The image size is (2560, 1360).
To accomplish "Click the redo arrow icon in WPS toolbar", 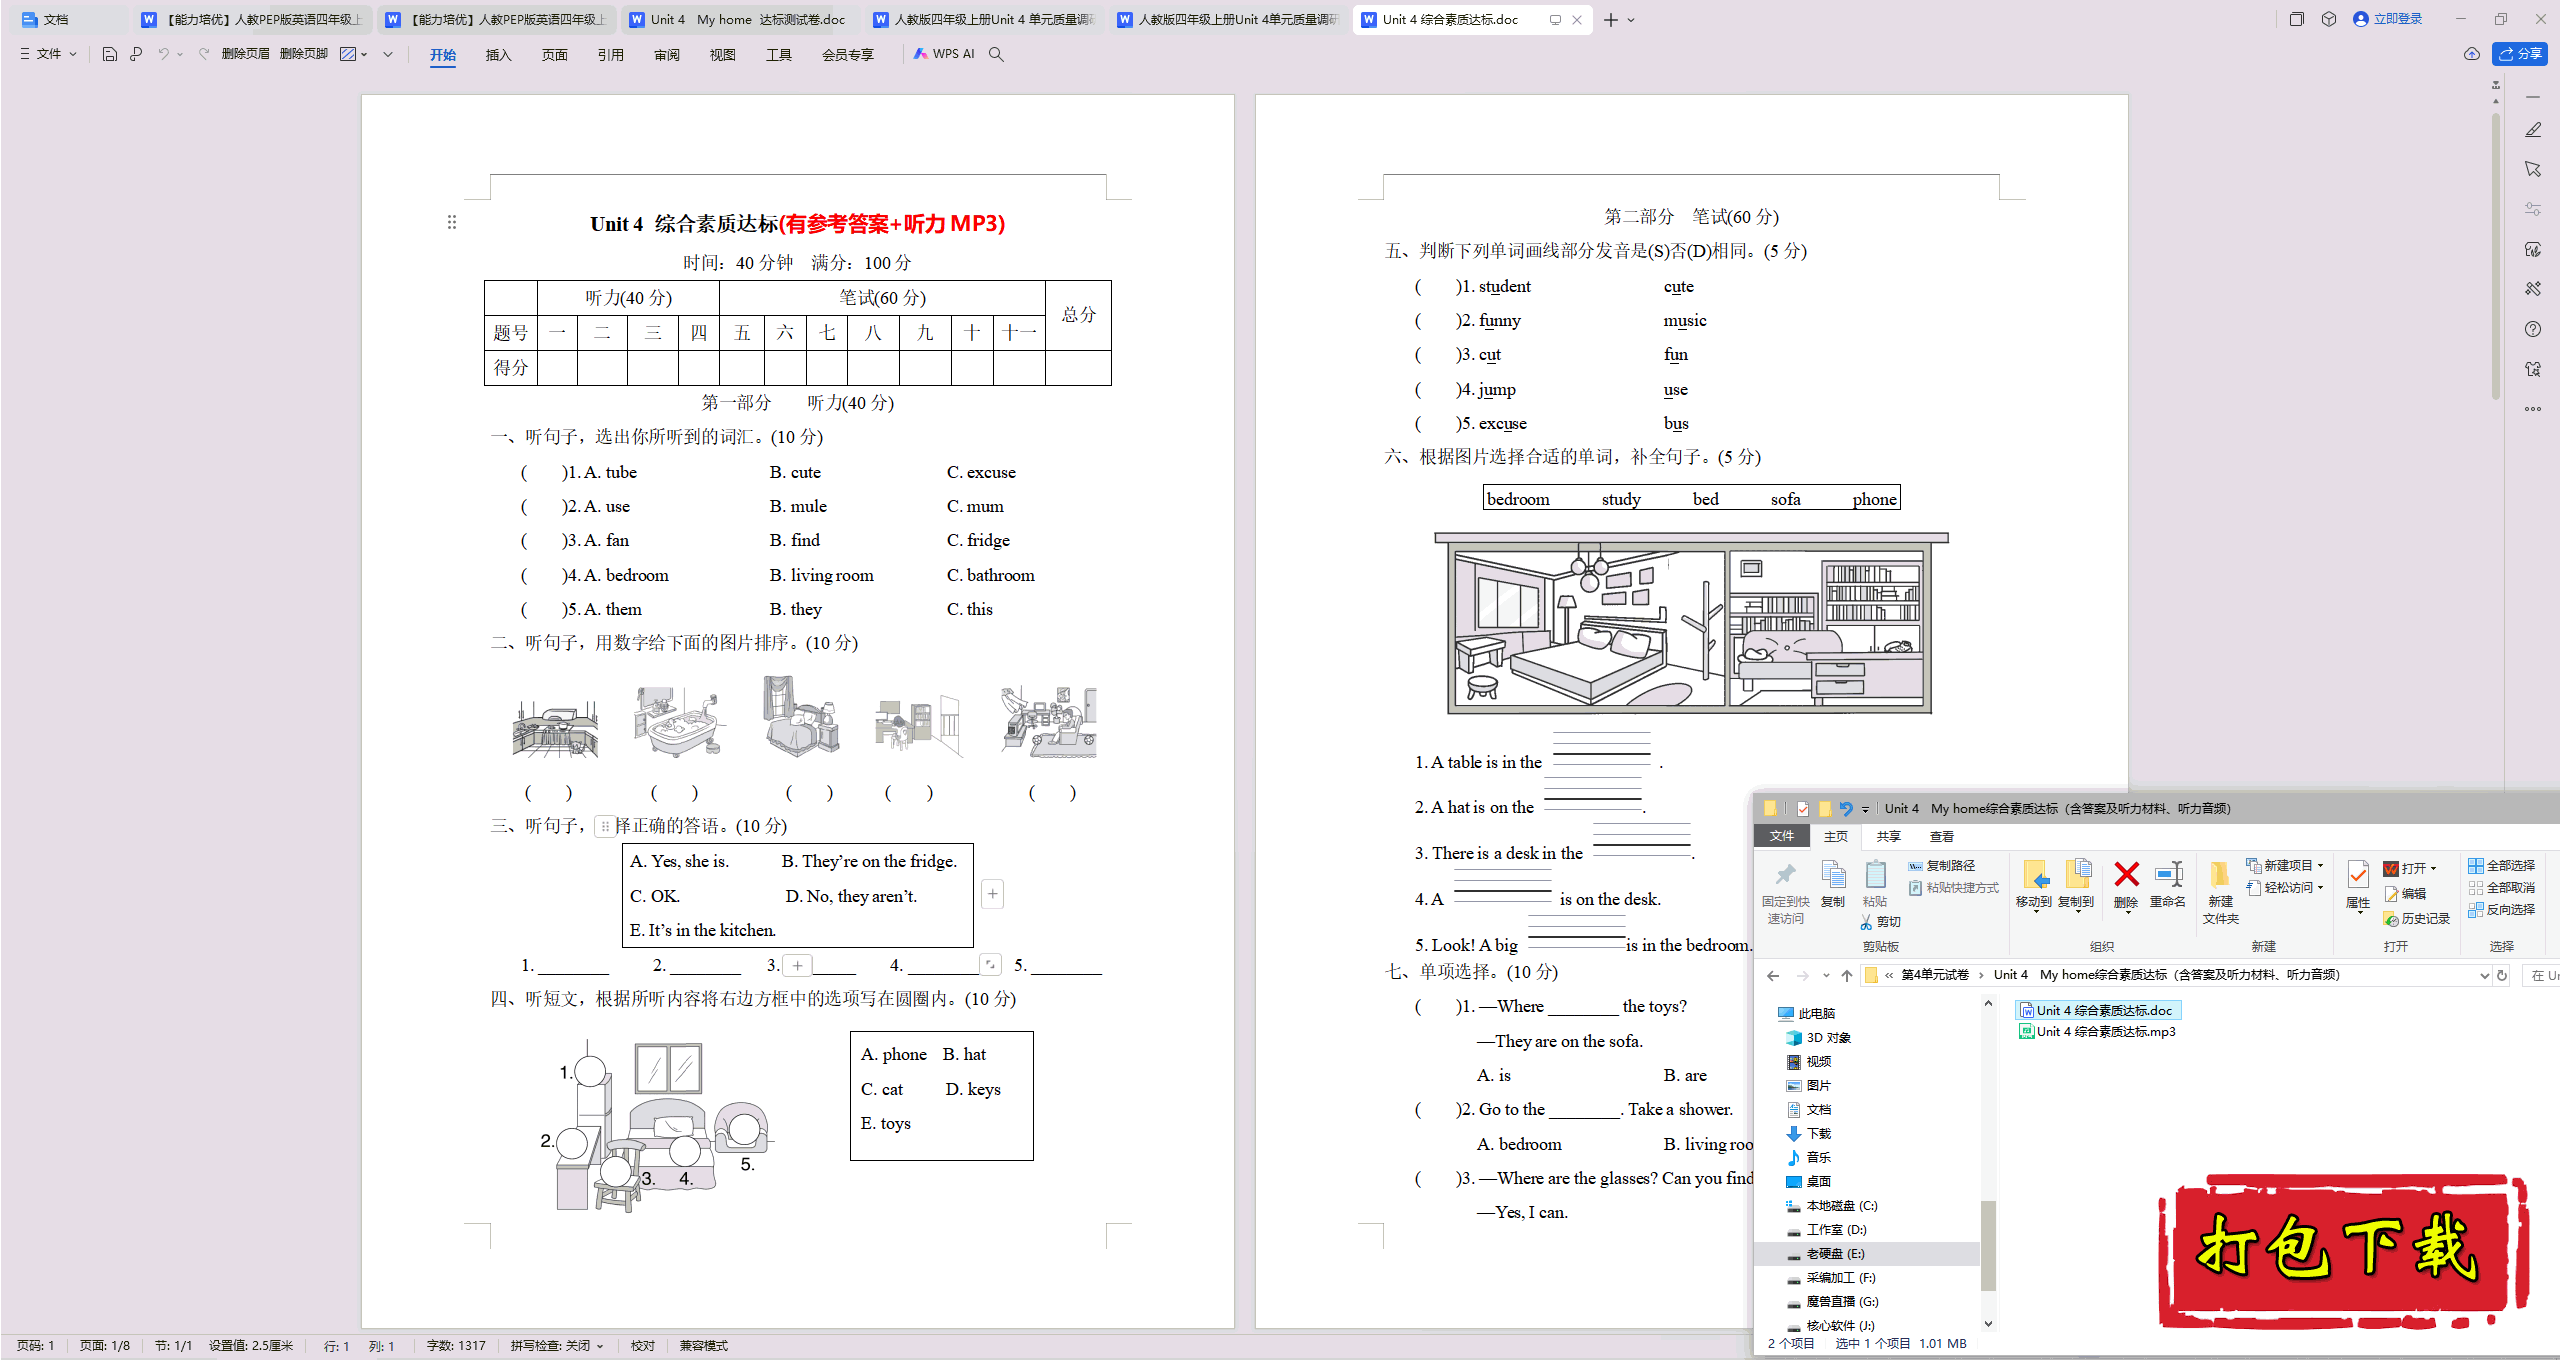I will coord(204,54).
